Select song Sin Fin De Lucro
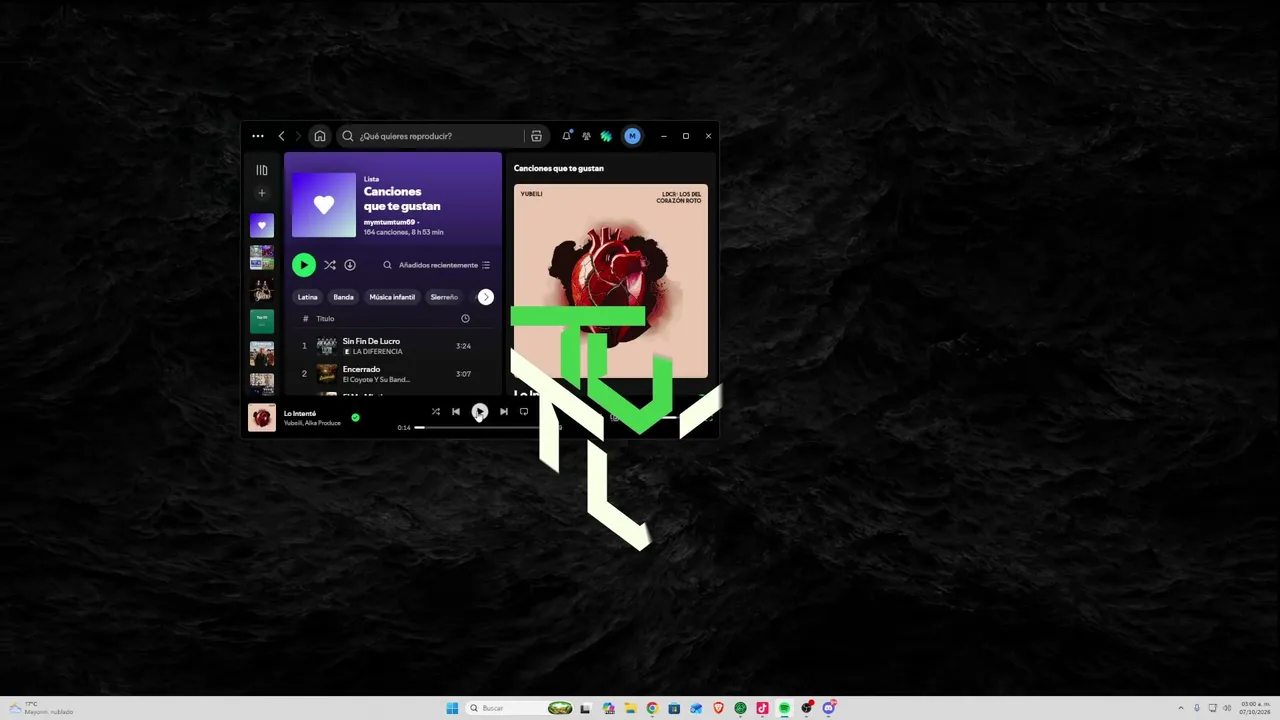 tap(371, 341)
